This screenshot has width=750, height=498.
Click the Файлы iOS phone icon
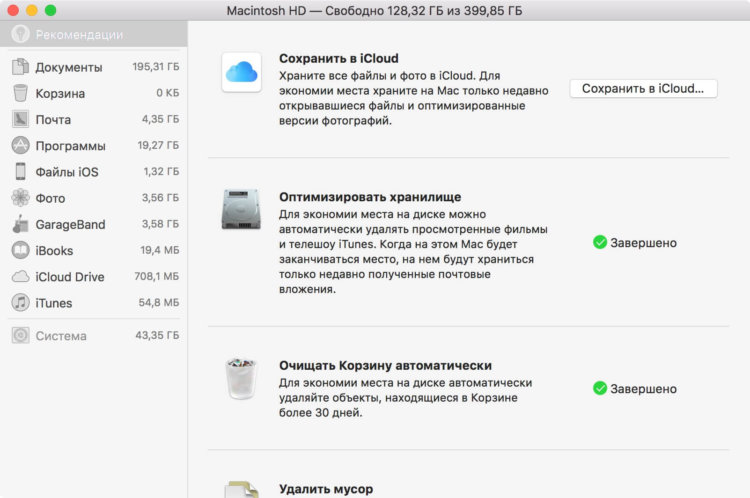pos(20,171)
